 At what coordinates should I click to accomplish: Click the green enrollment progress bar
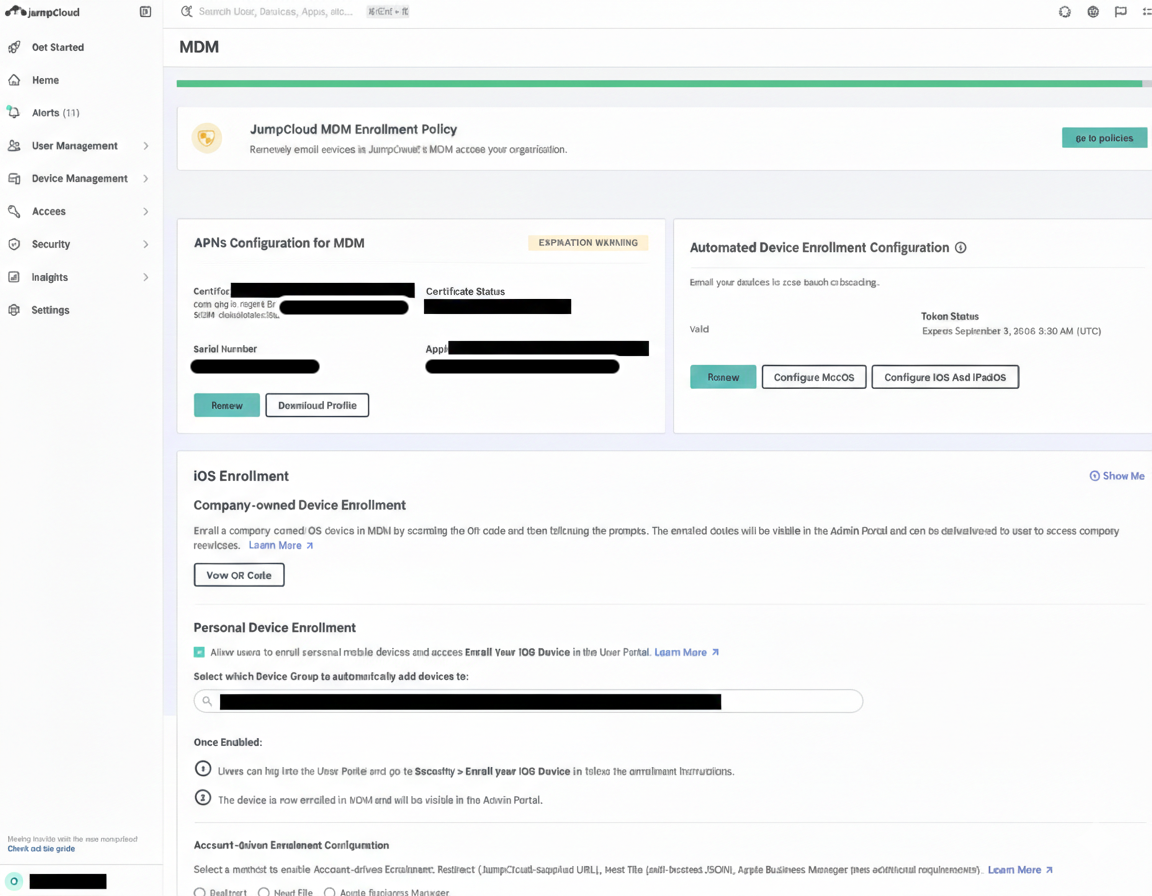click(658, 84)
